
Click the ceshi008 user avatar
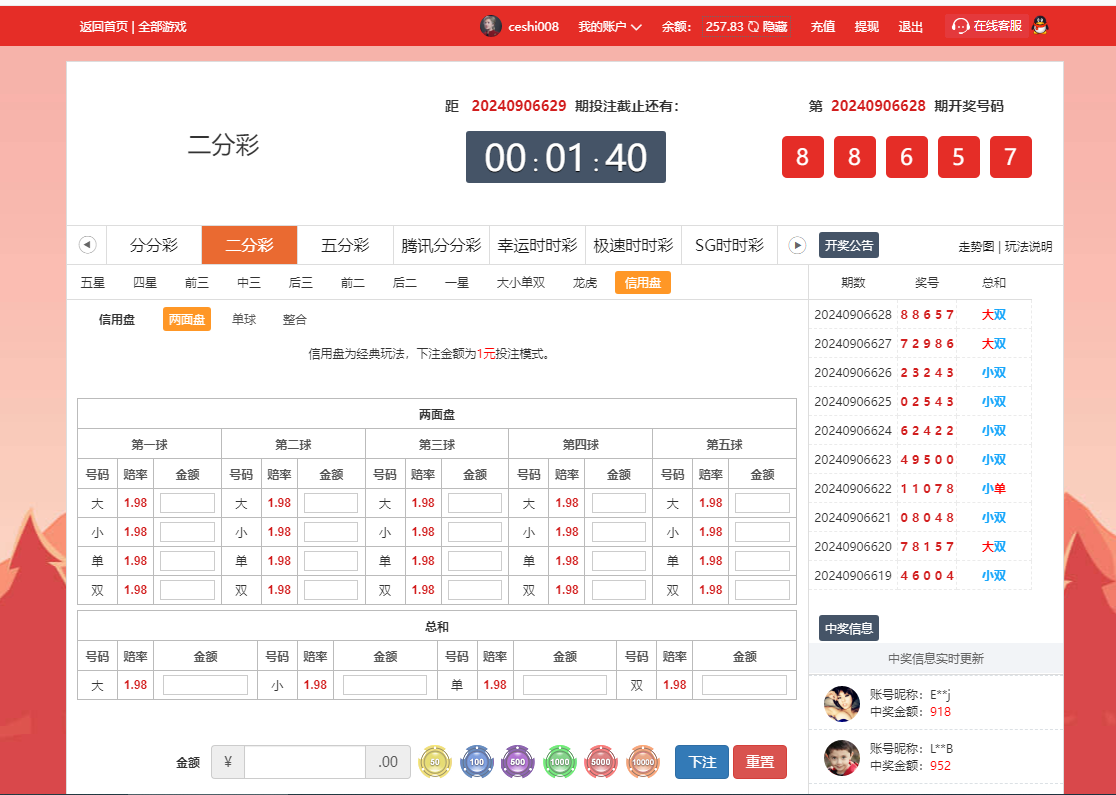(x=490, y=26)
